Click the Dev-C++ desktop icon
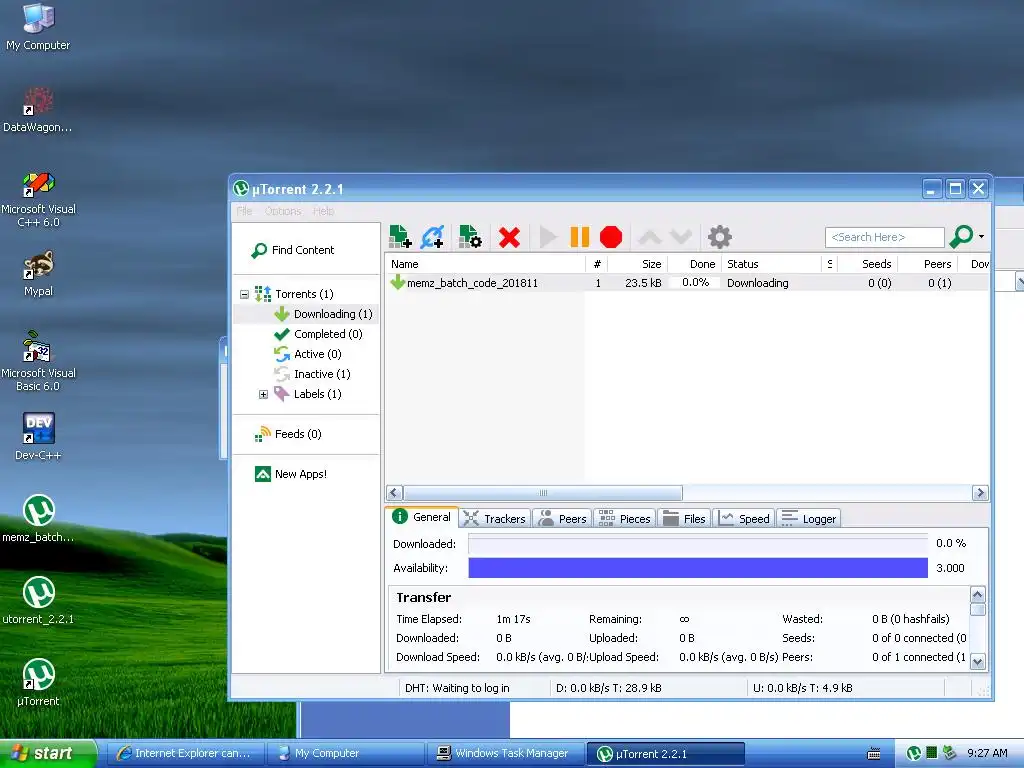The height and width of the screenshot is (768, 1024). tap(38, 436)
